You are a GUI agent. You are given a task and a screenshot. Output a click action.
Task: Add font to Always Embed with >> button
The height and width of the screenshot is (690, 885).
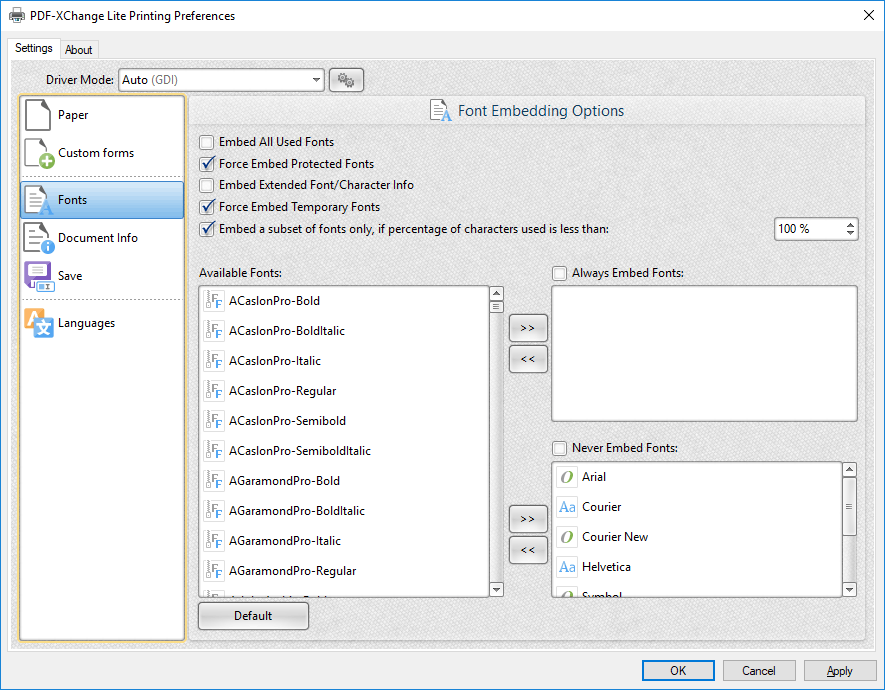coord(528,328)
